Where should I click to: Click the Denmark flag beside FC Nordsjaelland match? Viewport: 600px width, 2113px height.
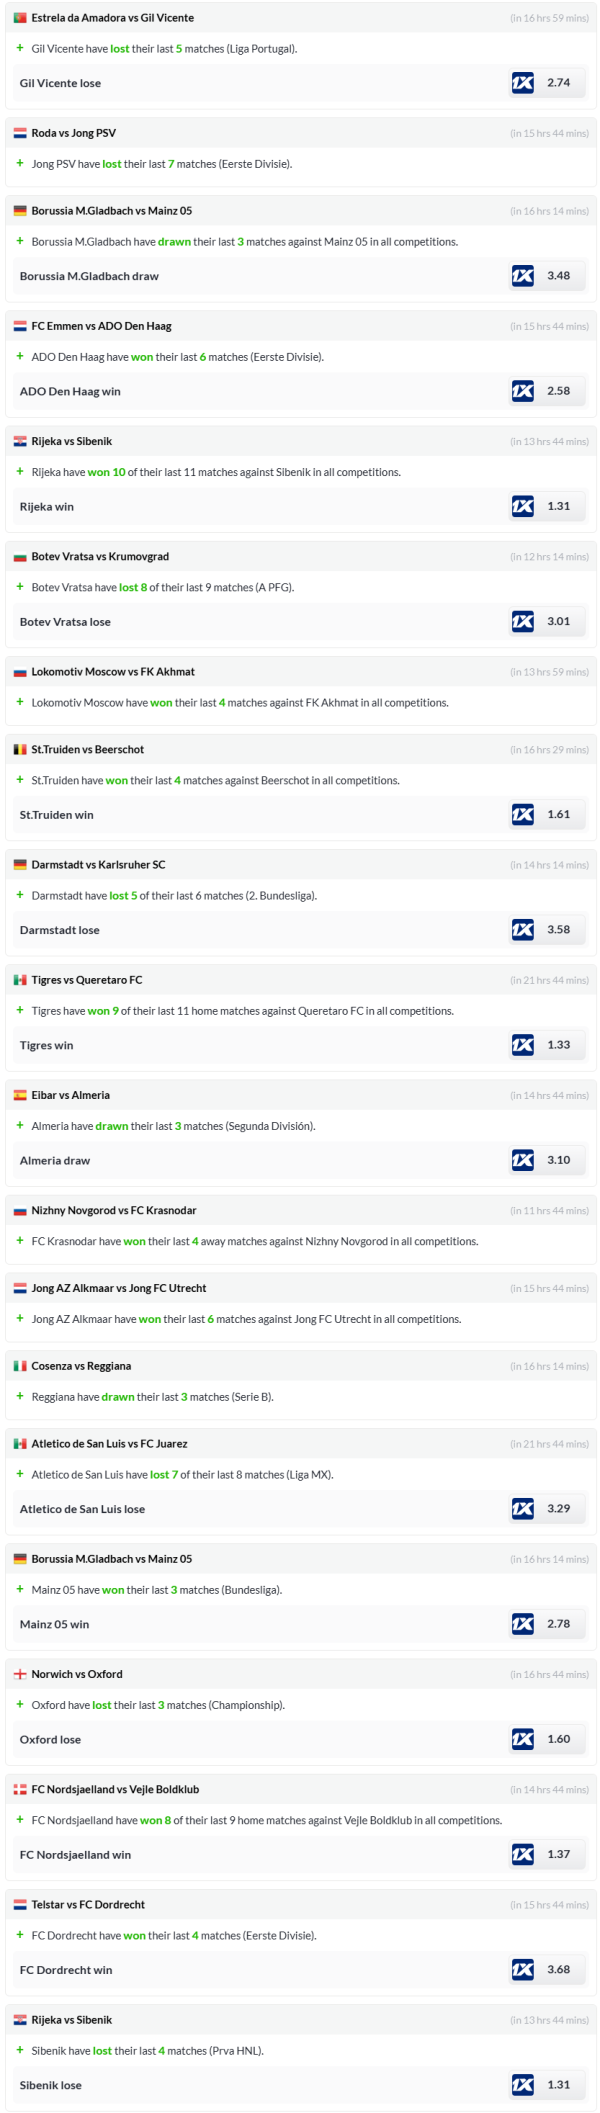click(x=20, y=1789)
